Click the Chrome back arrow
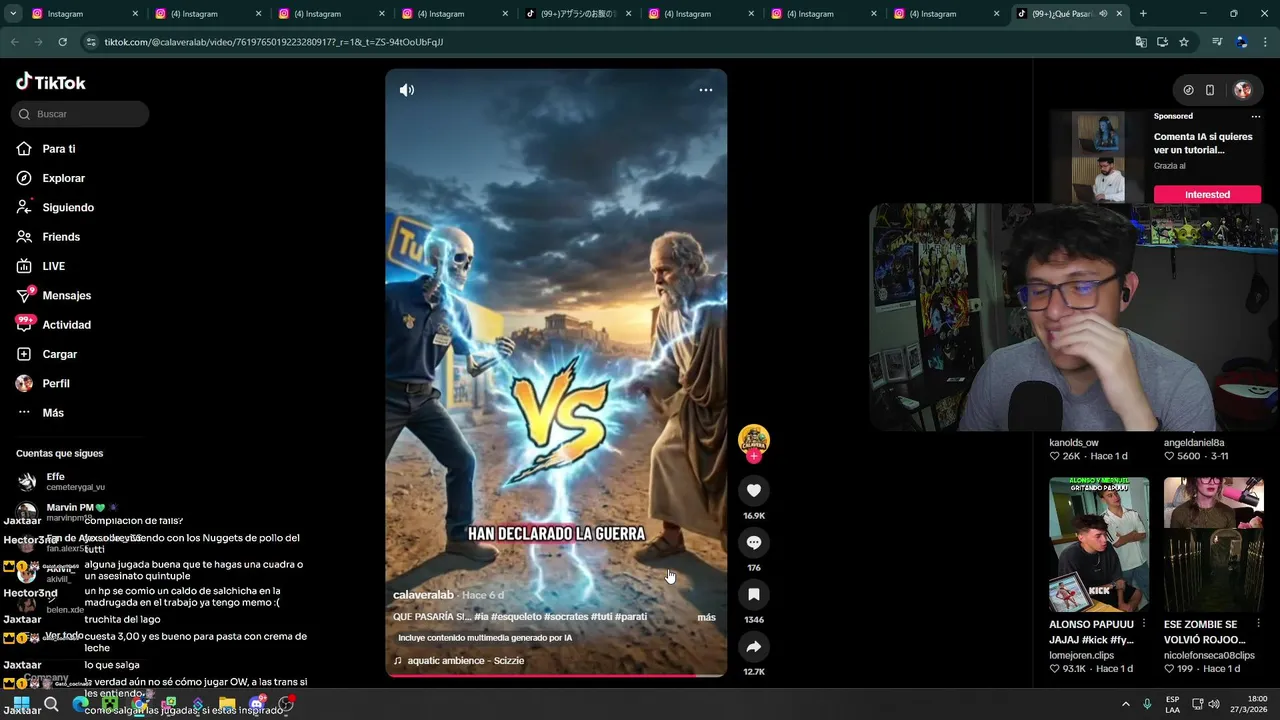The image size is (1280, 720). coord(14,42)
